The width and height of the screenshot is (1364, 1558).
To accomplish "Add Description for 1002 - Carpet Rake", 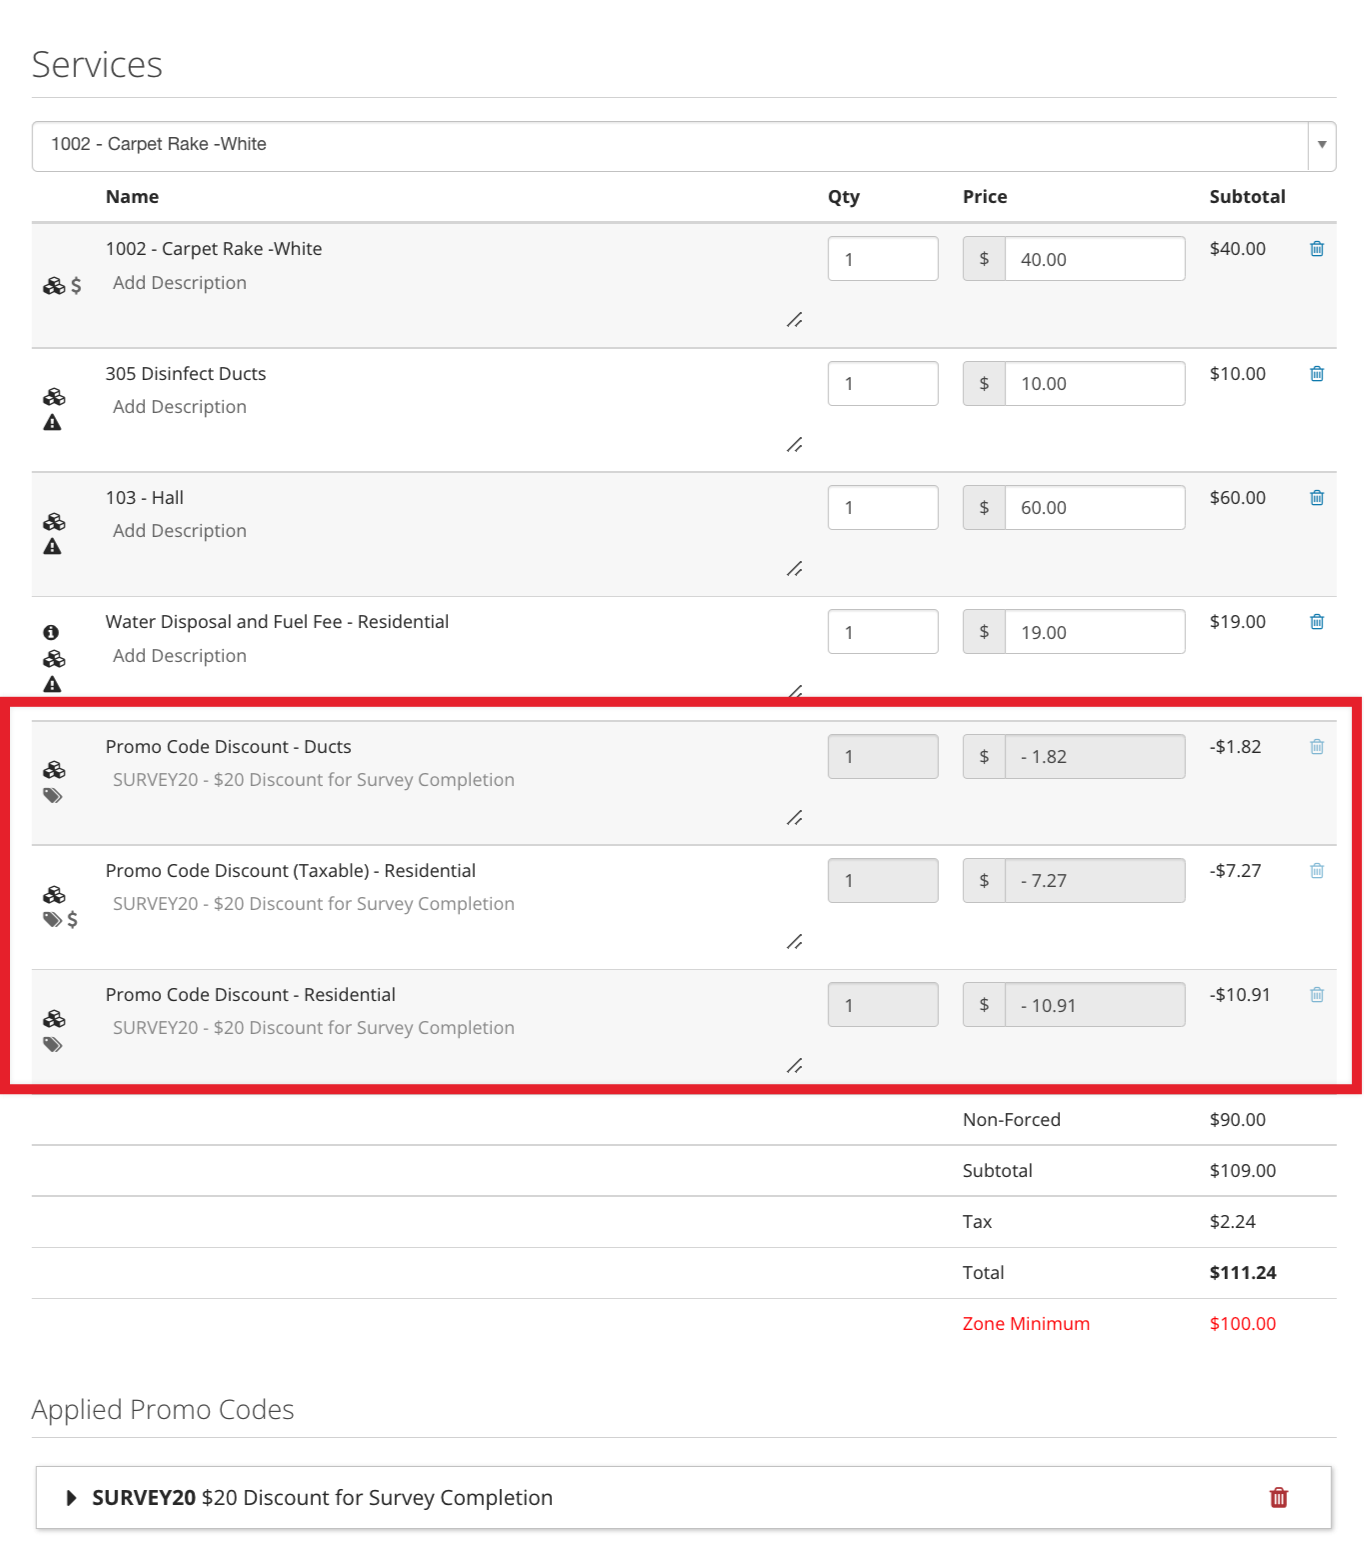I will point(180,283).
